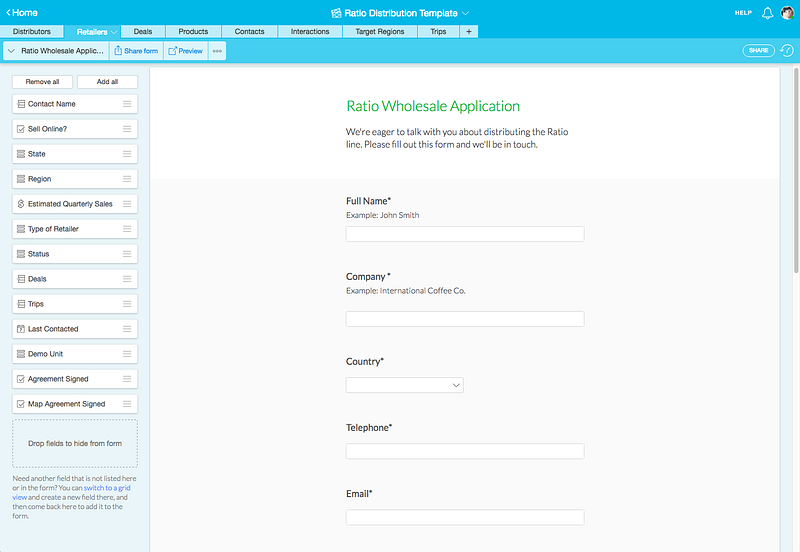Grab the Region drag handle
The width and height of the screenshot is (800, 552).
[x=127, y=179]
